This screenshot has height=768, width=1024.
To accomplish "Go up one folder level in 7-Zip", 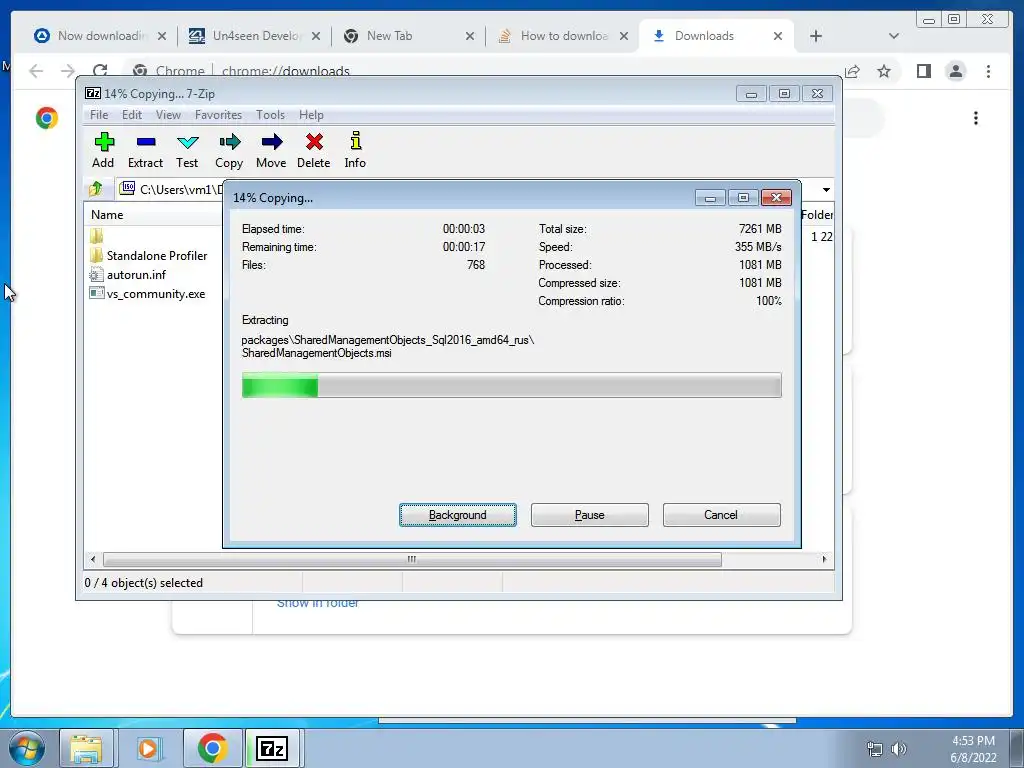I will [x=96, y=189].
